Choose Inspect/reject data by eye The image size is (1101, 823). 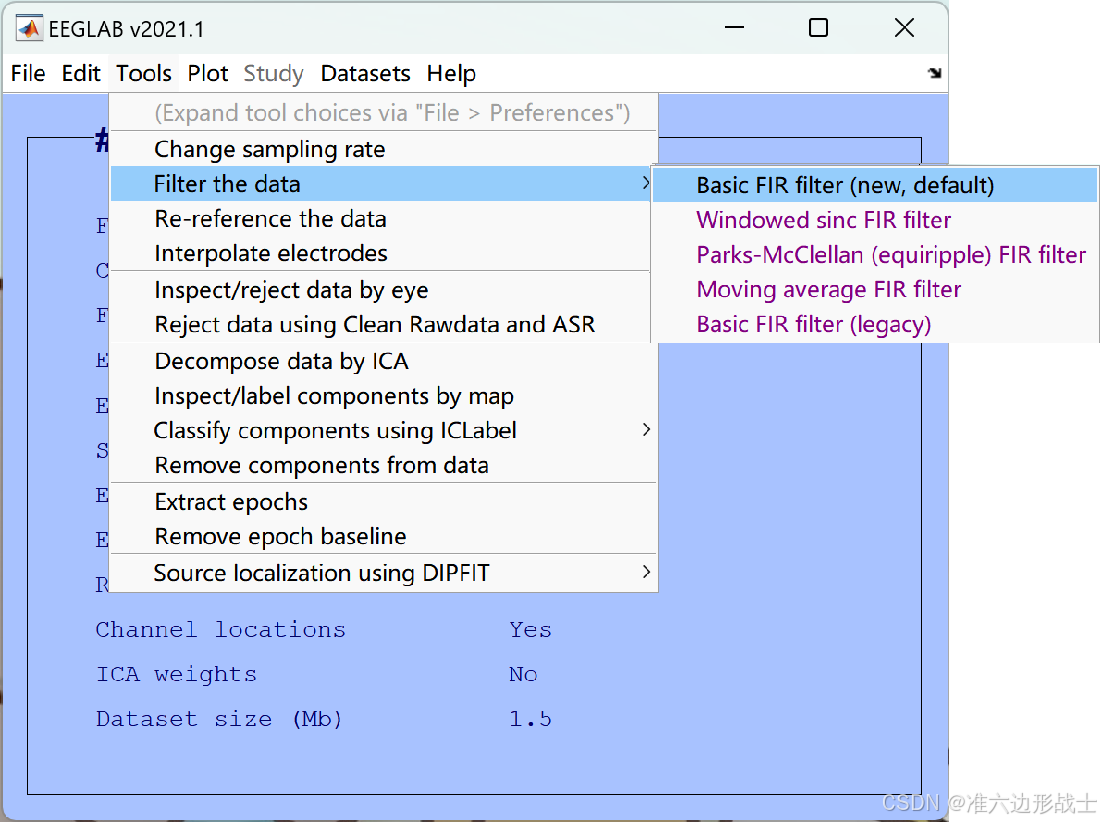click(383, 290)
